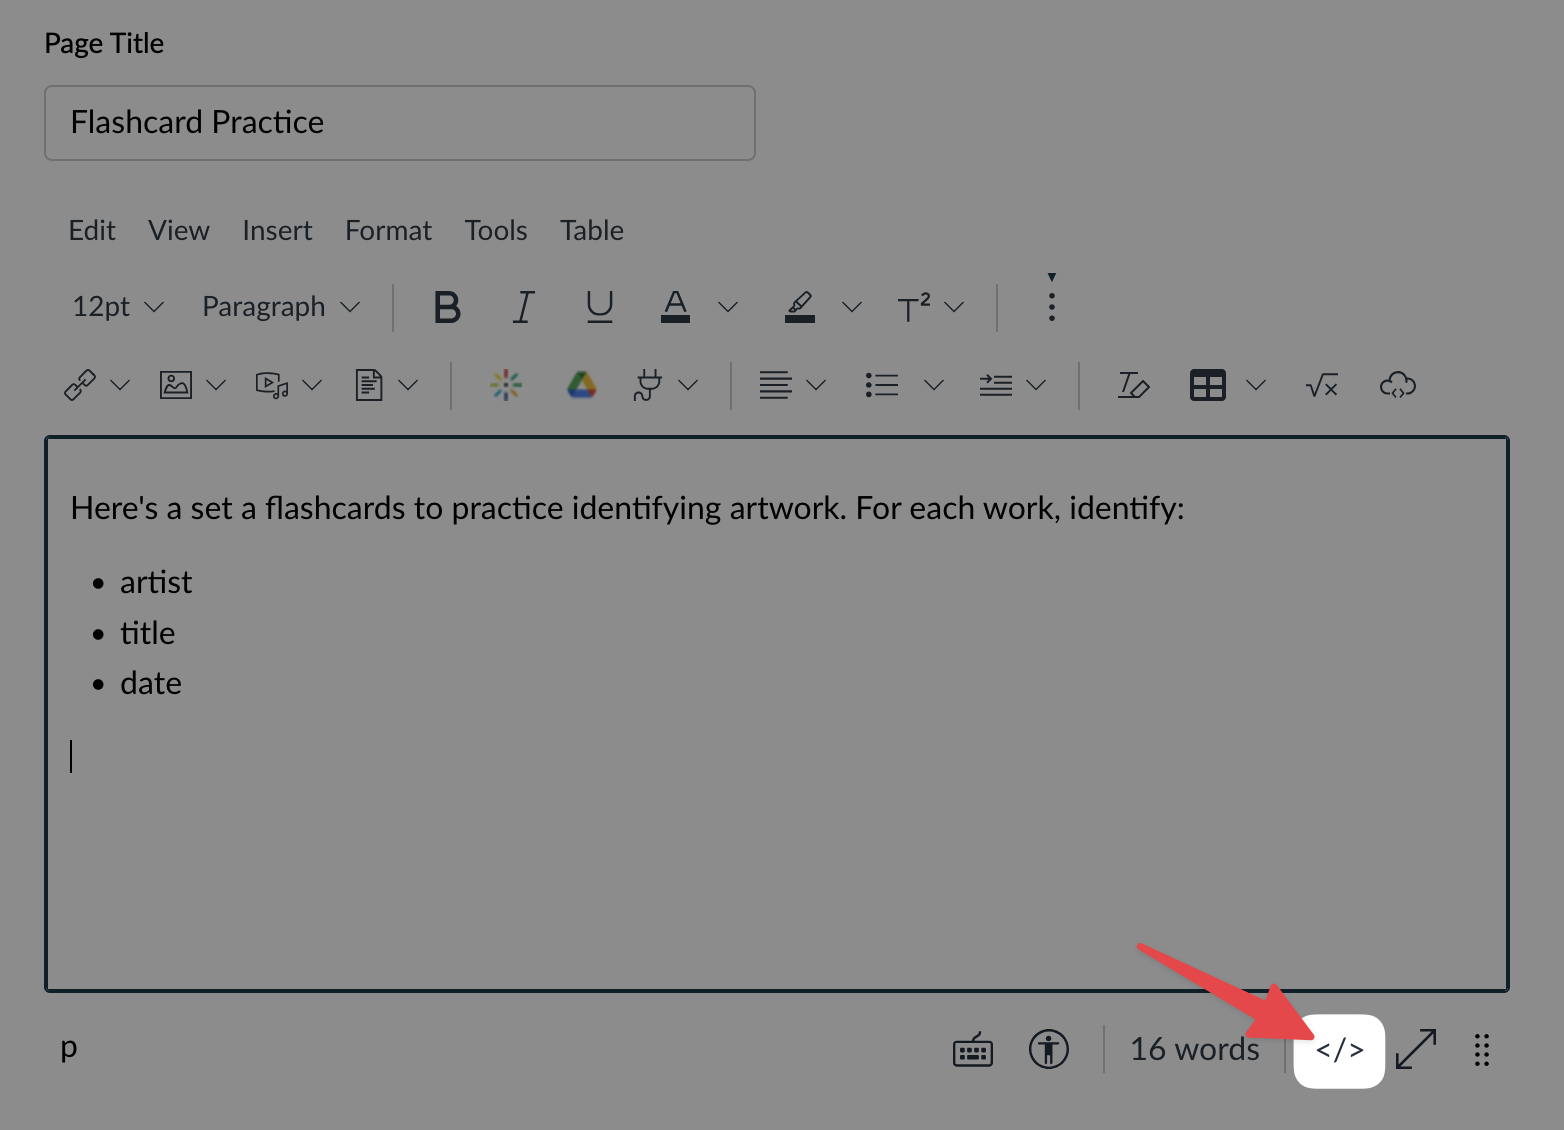
Task: Open the colorful starburst app icon
Action: pos(506,385)
